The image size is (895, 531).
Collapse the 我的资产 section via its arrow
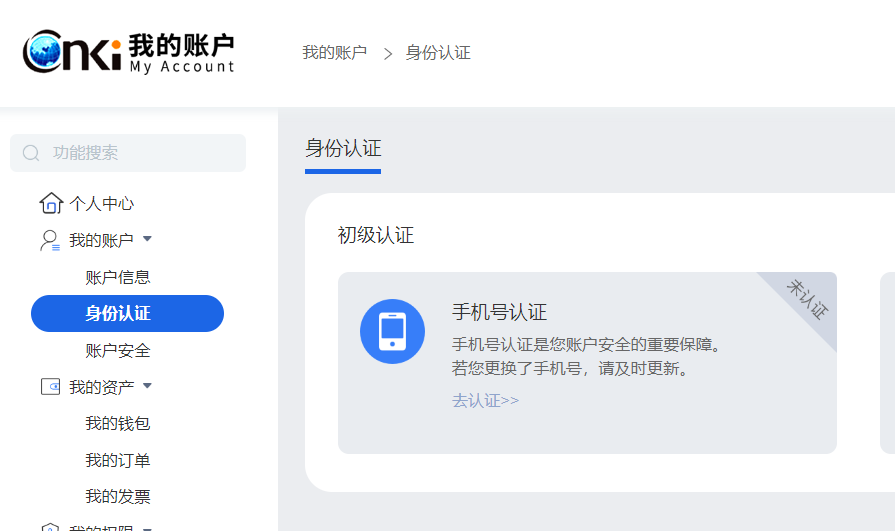pos(148,386)
